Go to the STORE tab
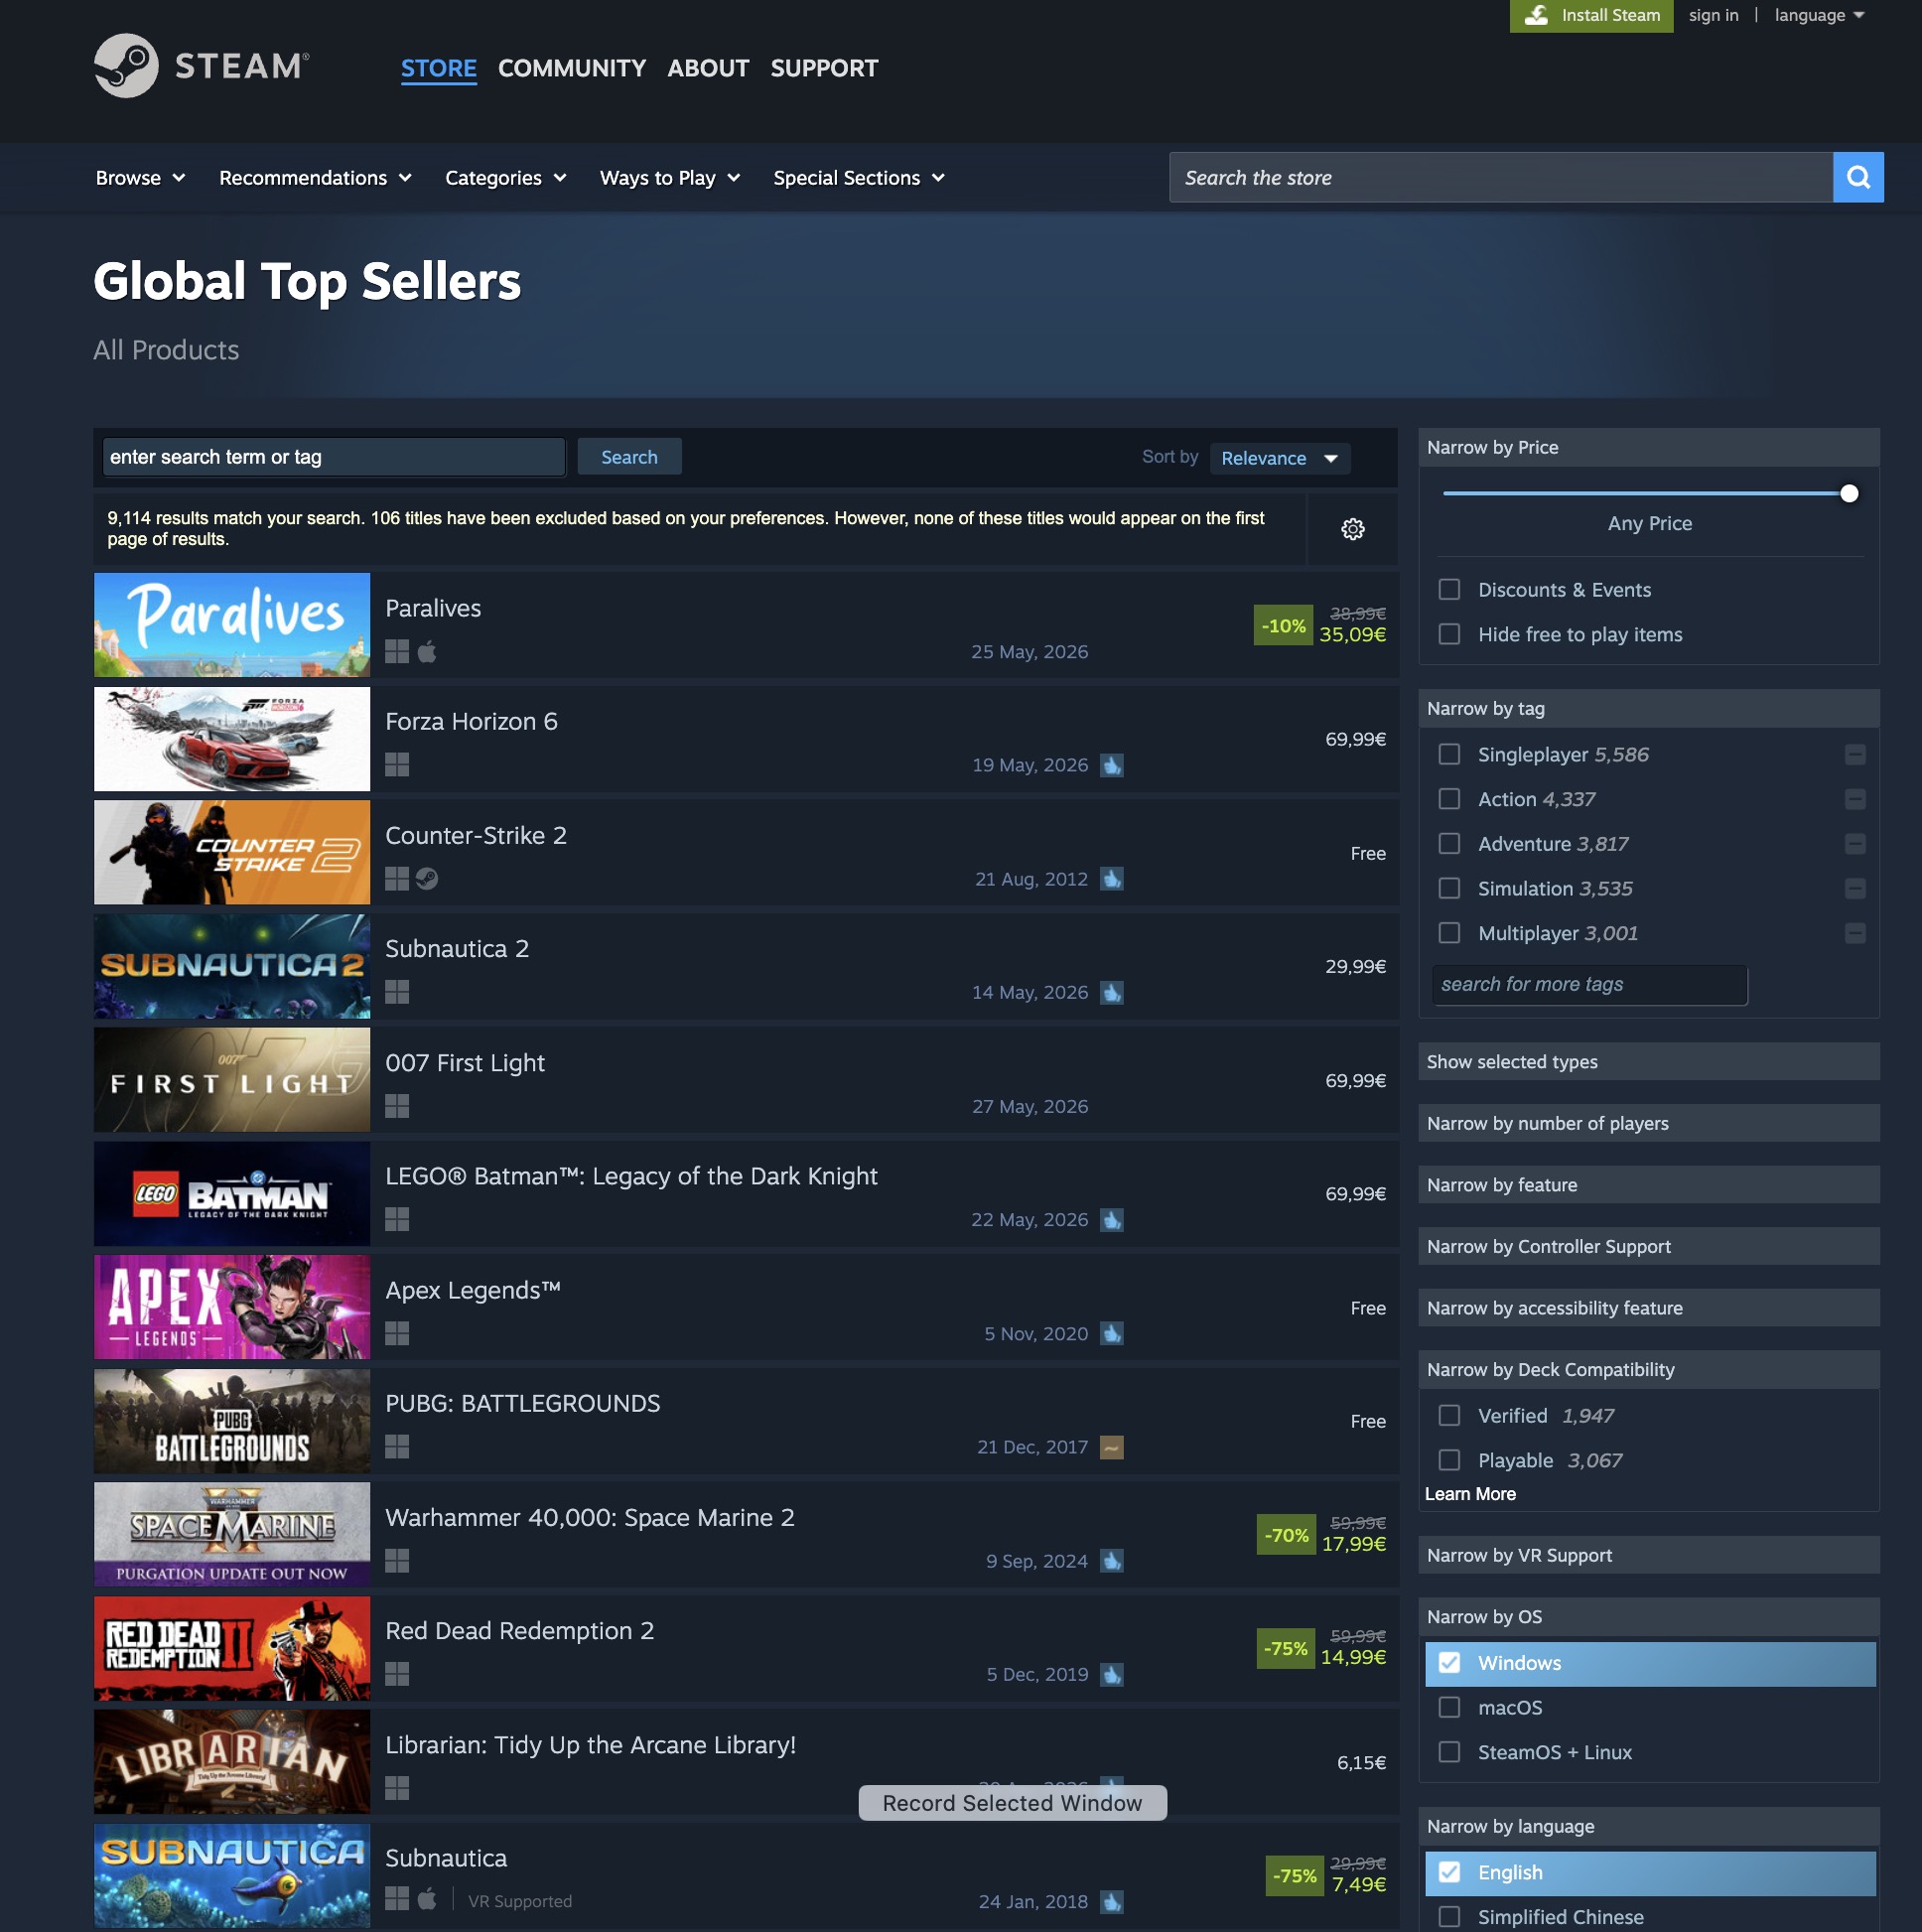Image resolution: width=1922 pixels, height=1932 pixels. (x=439, y=68)
